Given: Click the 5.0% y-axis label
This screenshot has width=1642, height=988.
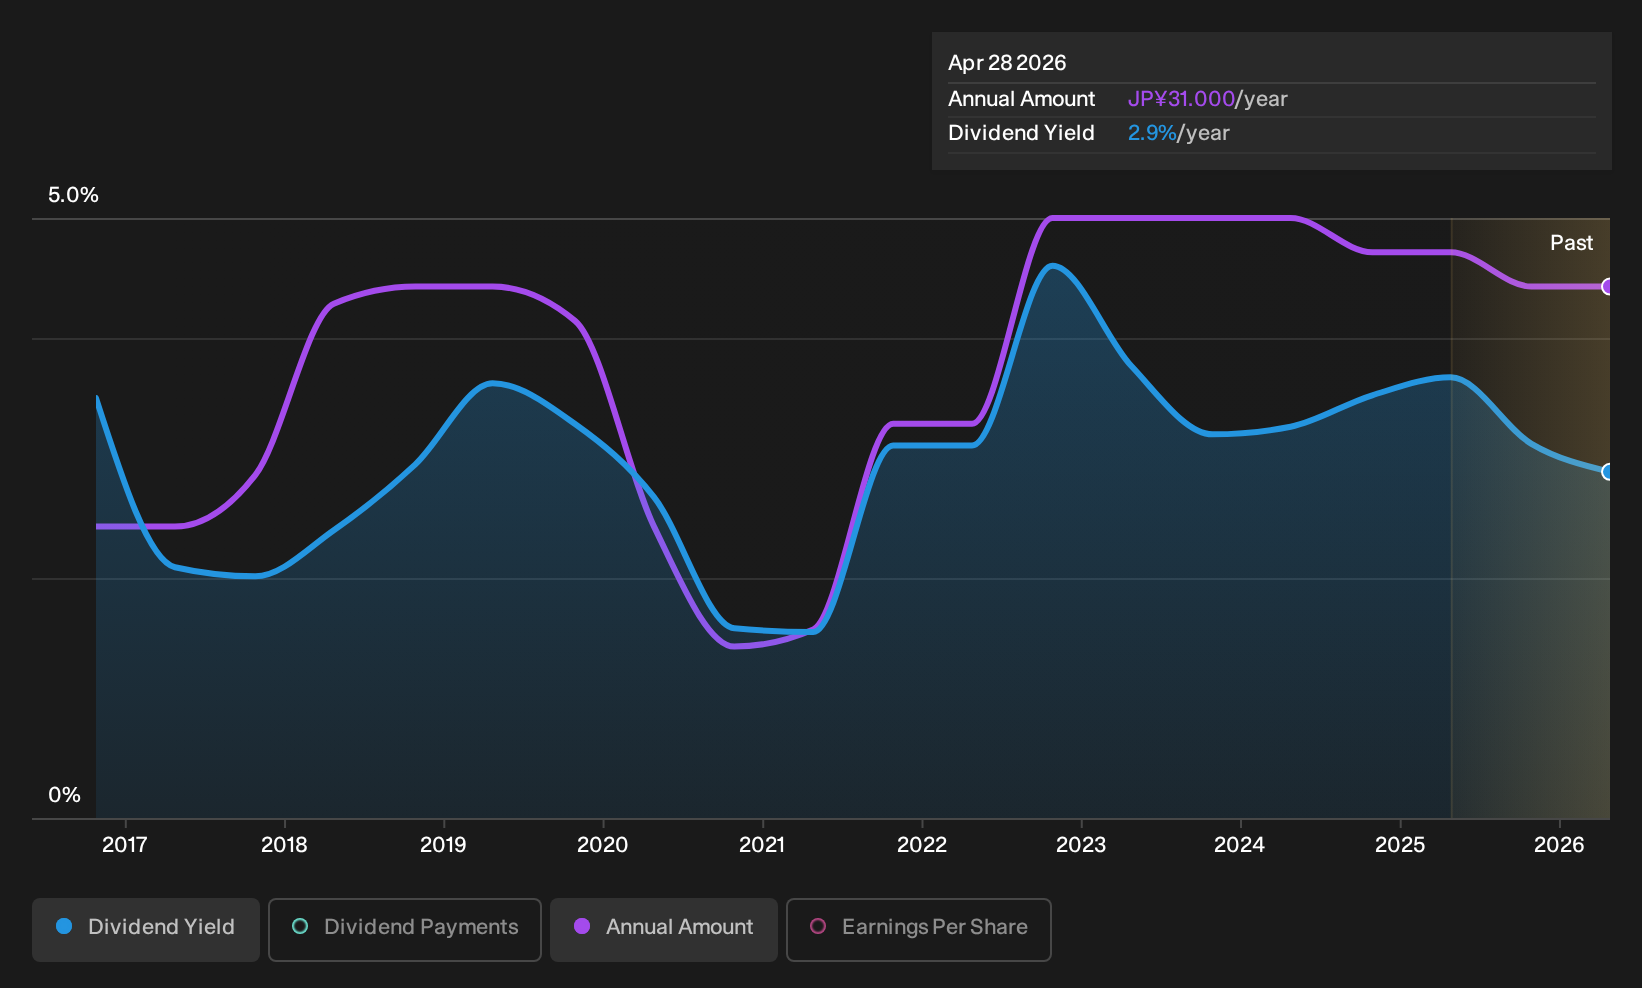Looking at the screenshot, I should [x=73, y=195].
